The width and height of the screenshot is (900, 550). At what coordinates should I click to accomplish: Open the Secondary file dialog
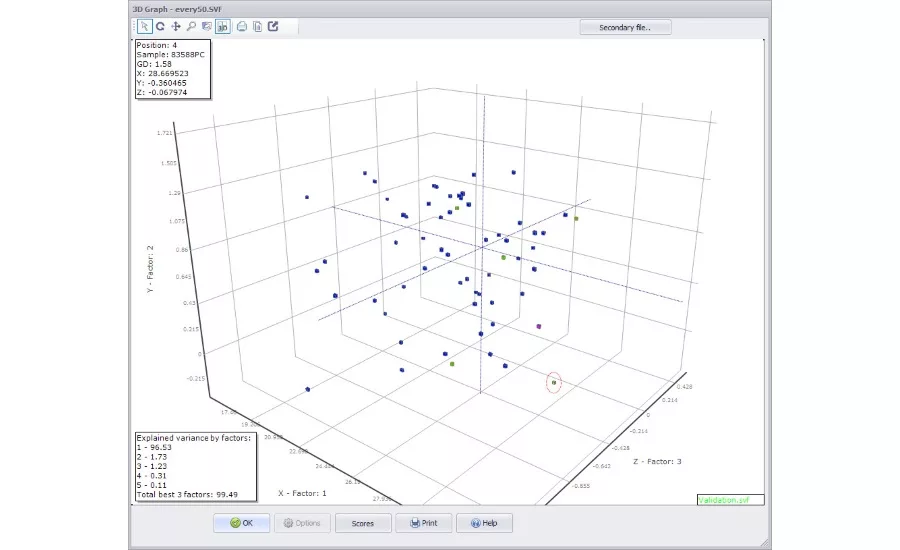pos(625,28)
